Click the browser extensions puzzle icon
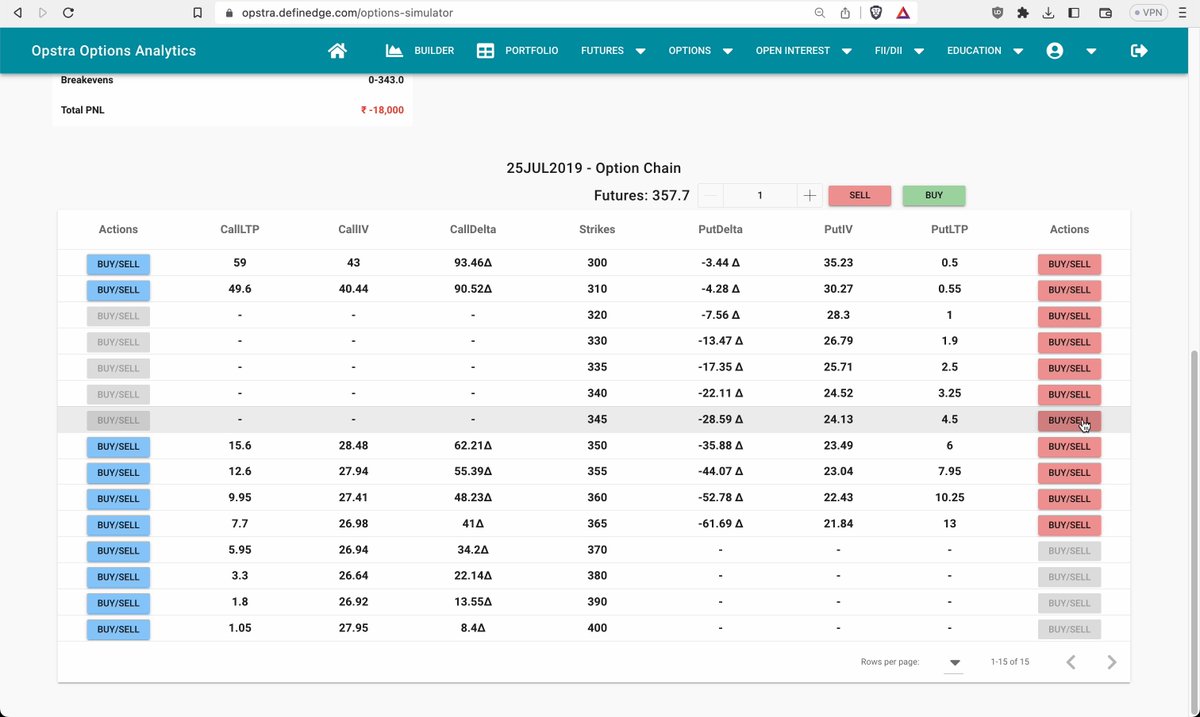The height and width of the screenshot is (717, 1200). pos(1022,13)
